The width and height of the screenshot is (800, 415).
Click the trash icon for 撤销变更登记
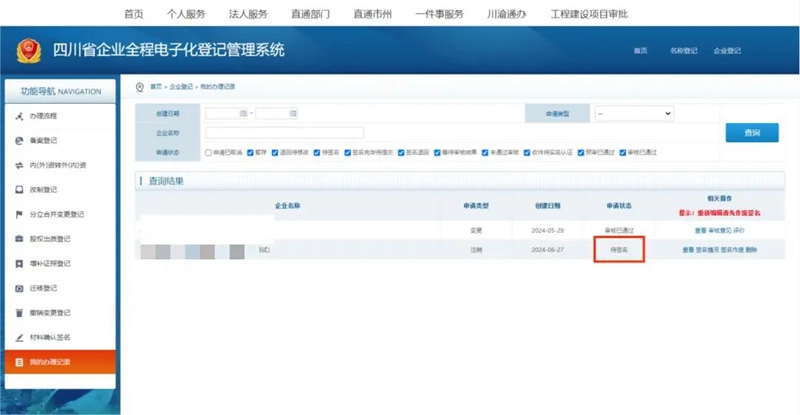point(19,313)
